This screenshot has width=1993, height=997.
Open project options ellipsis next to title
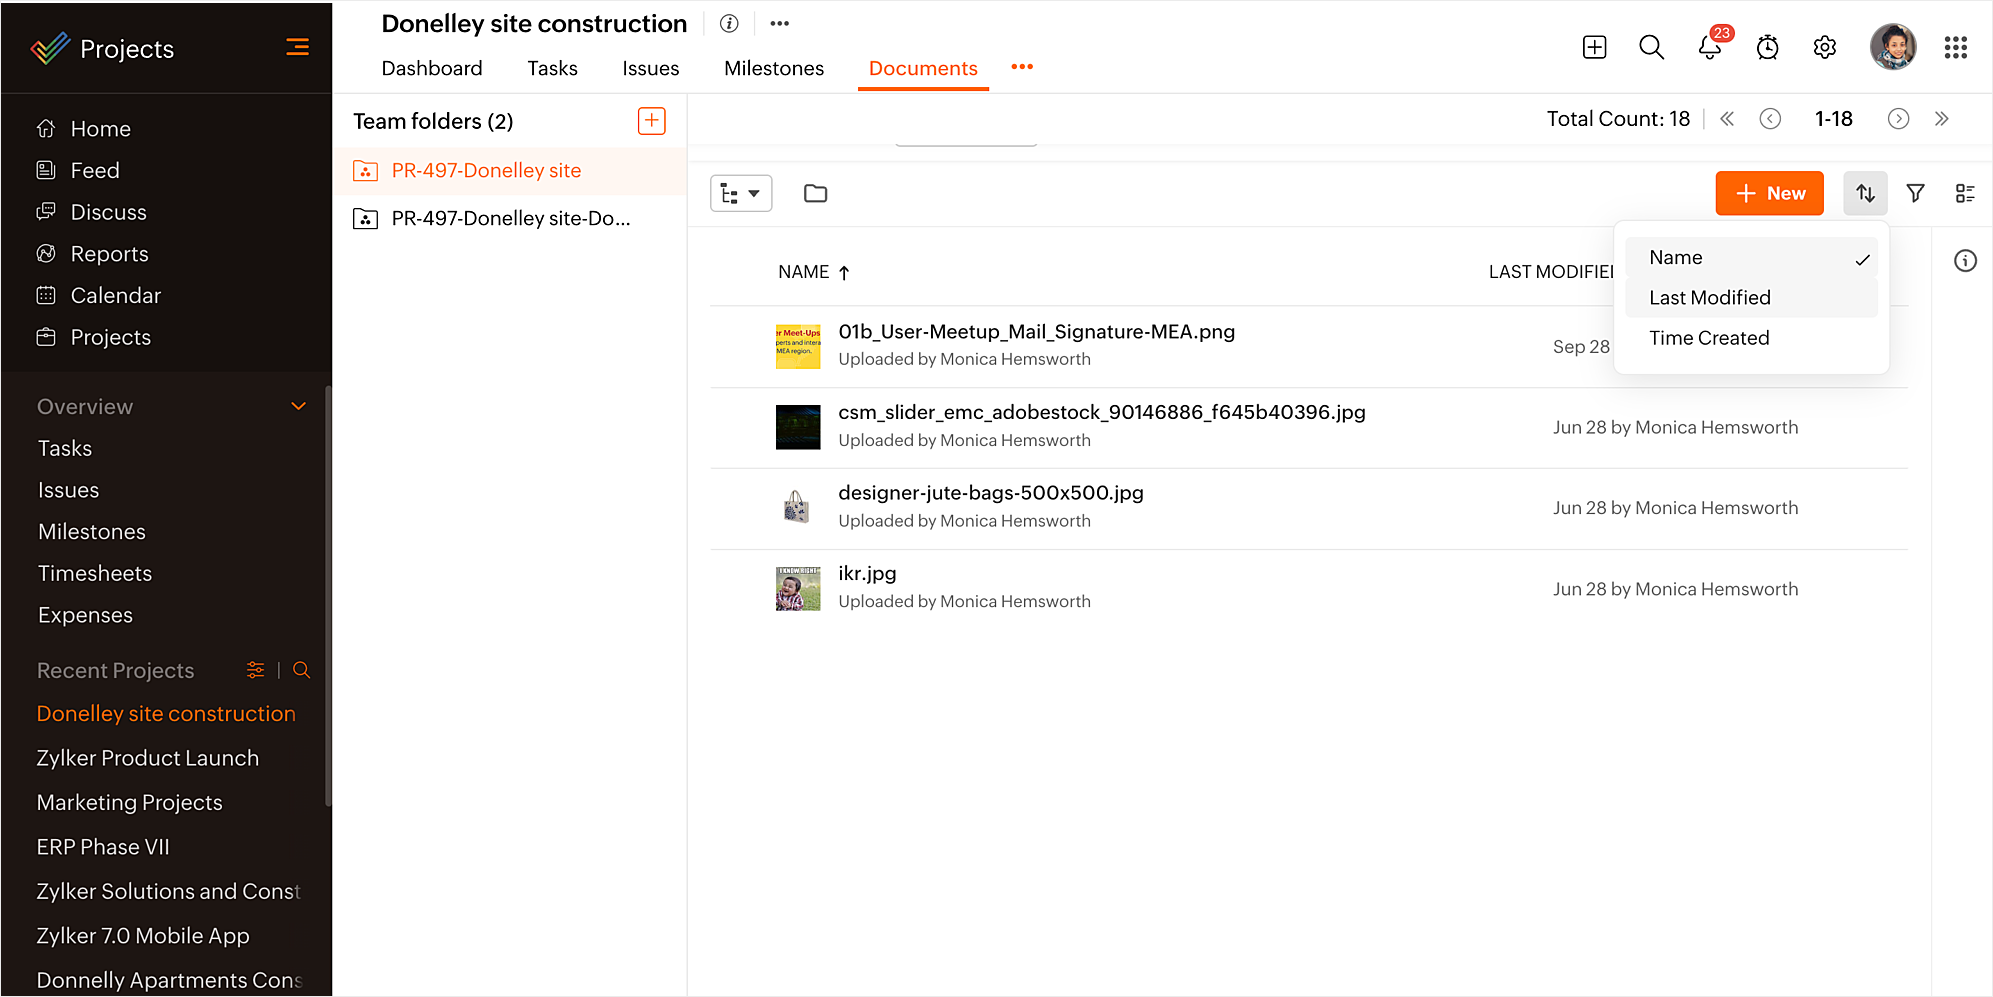pos(780,23)
